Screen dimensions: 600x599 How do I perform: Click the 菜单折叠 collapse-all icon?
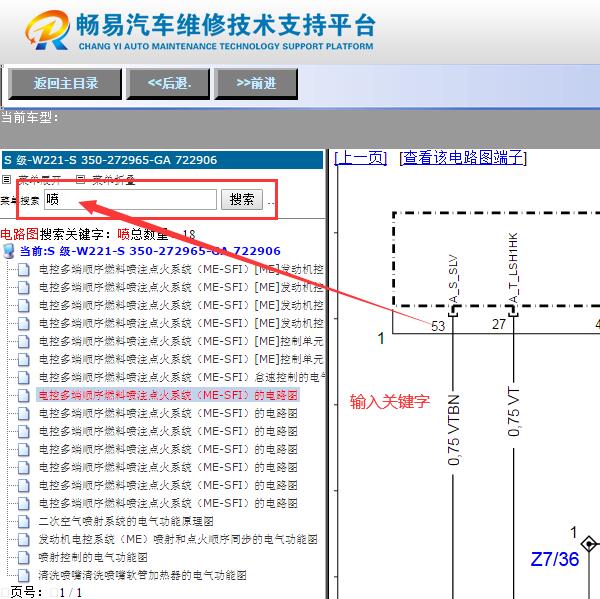click(x=80, y=179)
